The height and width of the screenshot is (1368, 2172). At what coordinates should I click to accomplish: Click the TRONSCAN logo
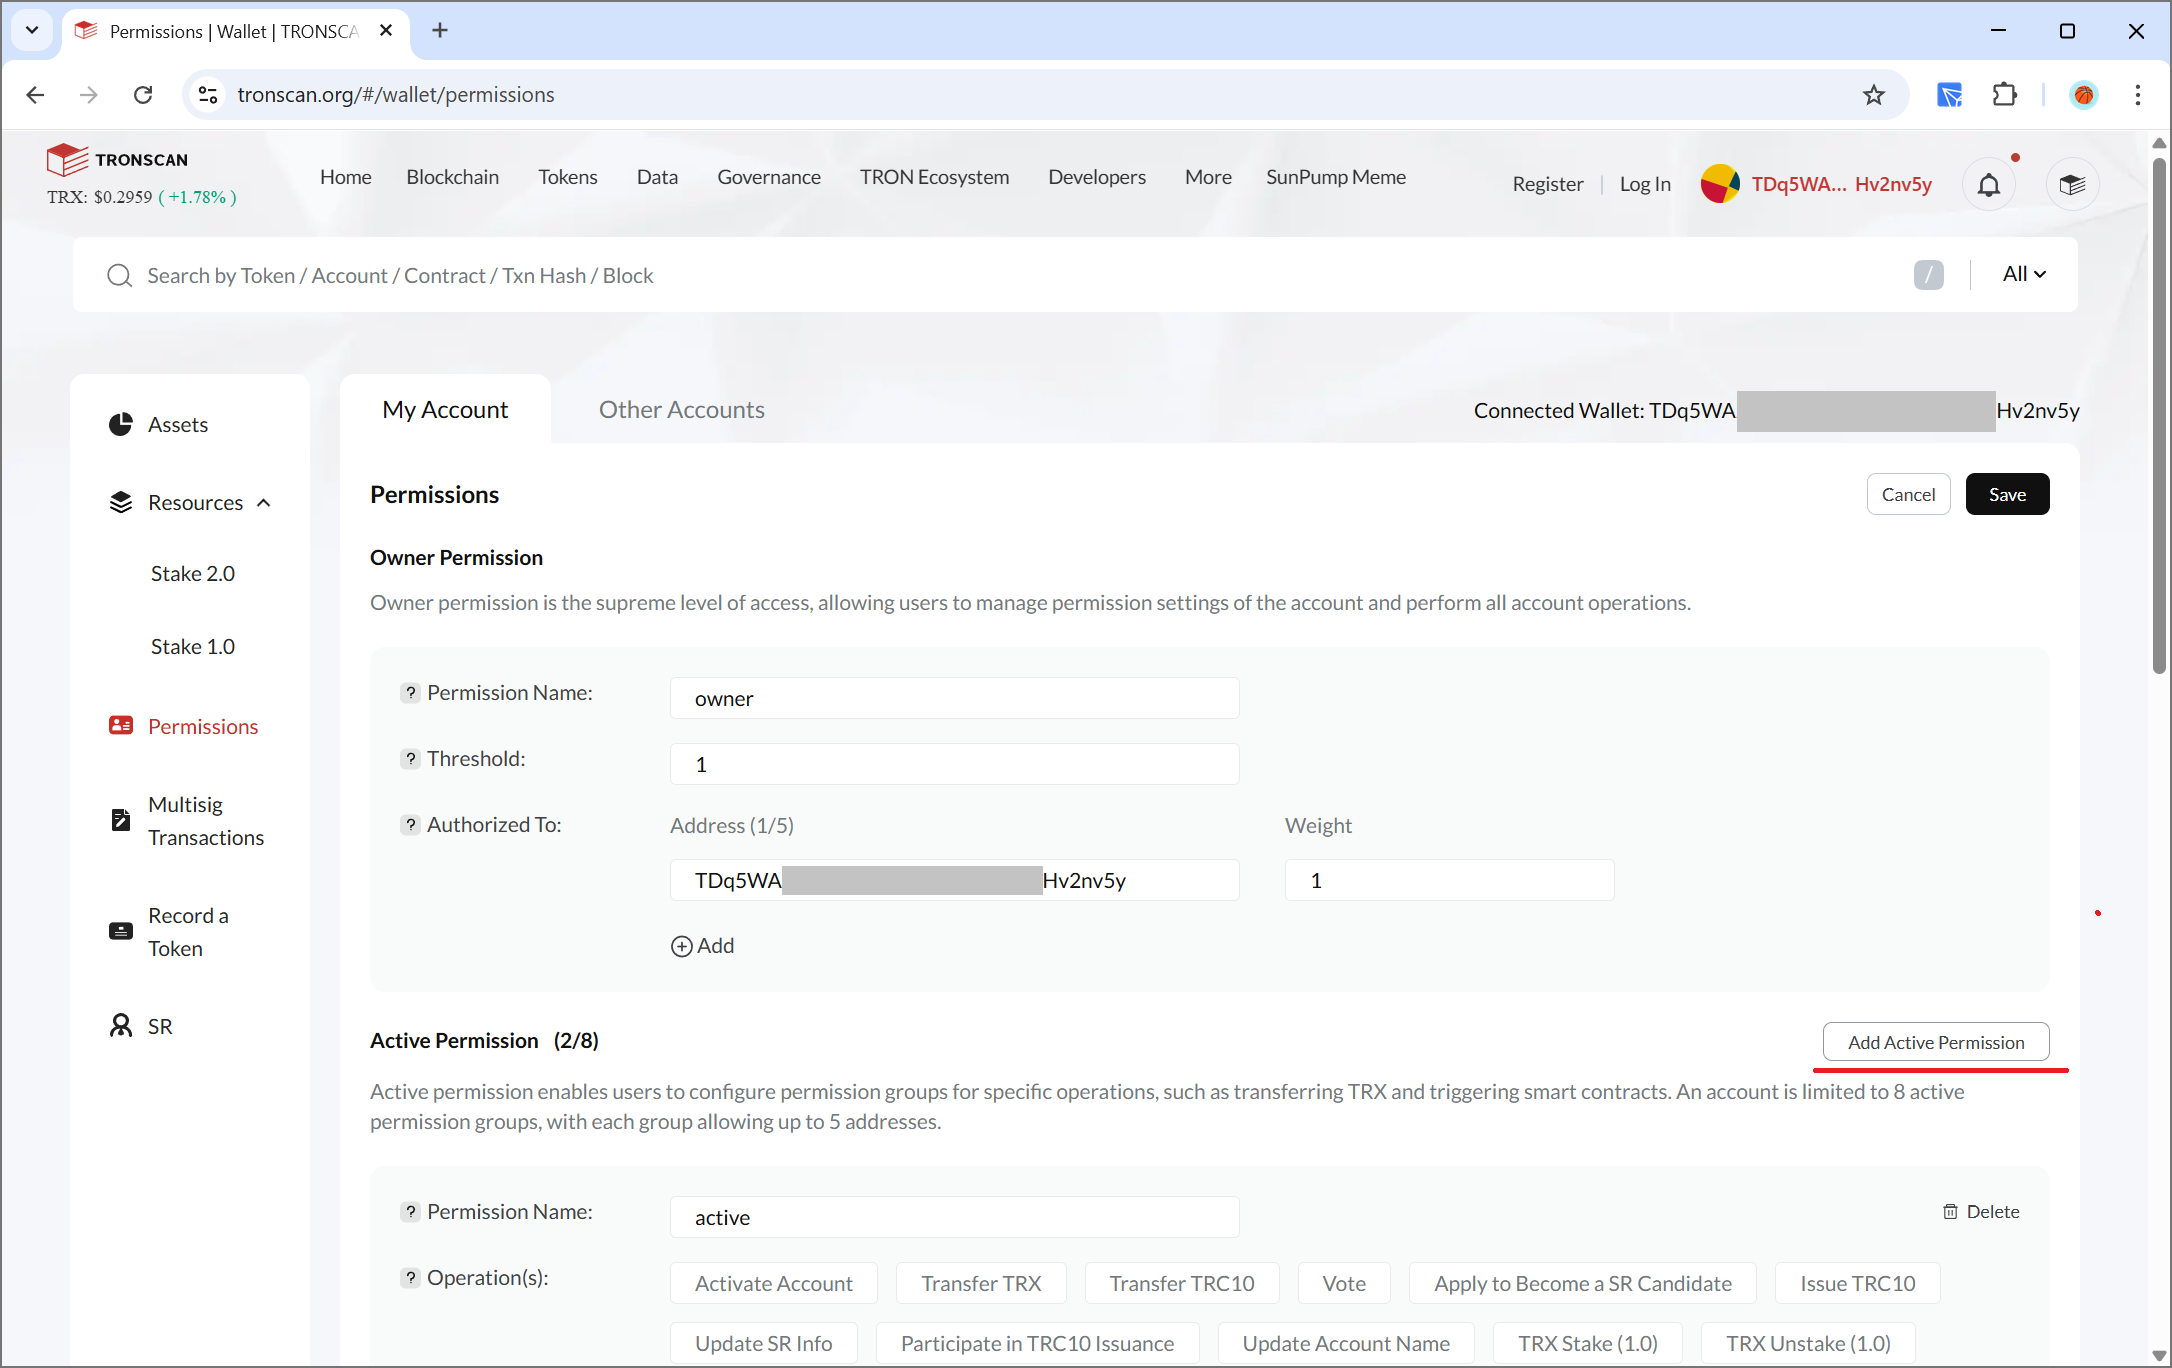(117, 160)
